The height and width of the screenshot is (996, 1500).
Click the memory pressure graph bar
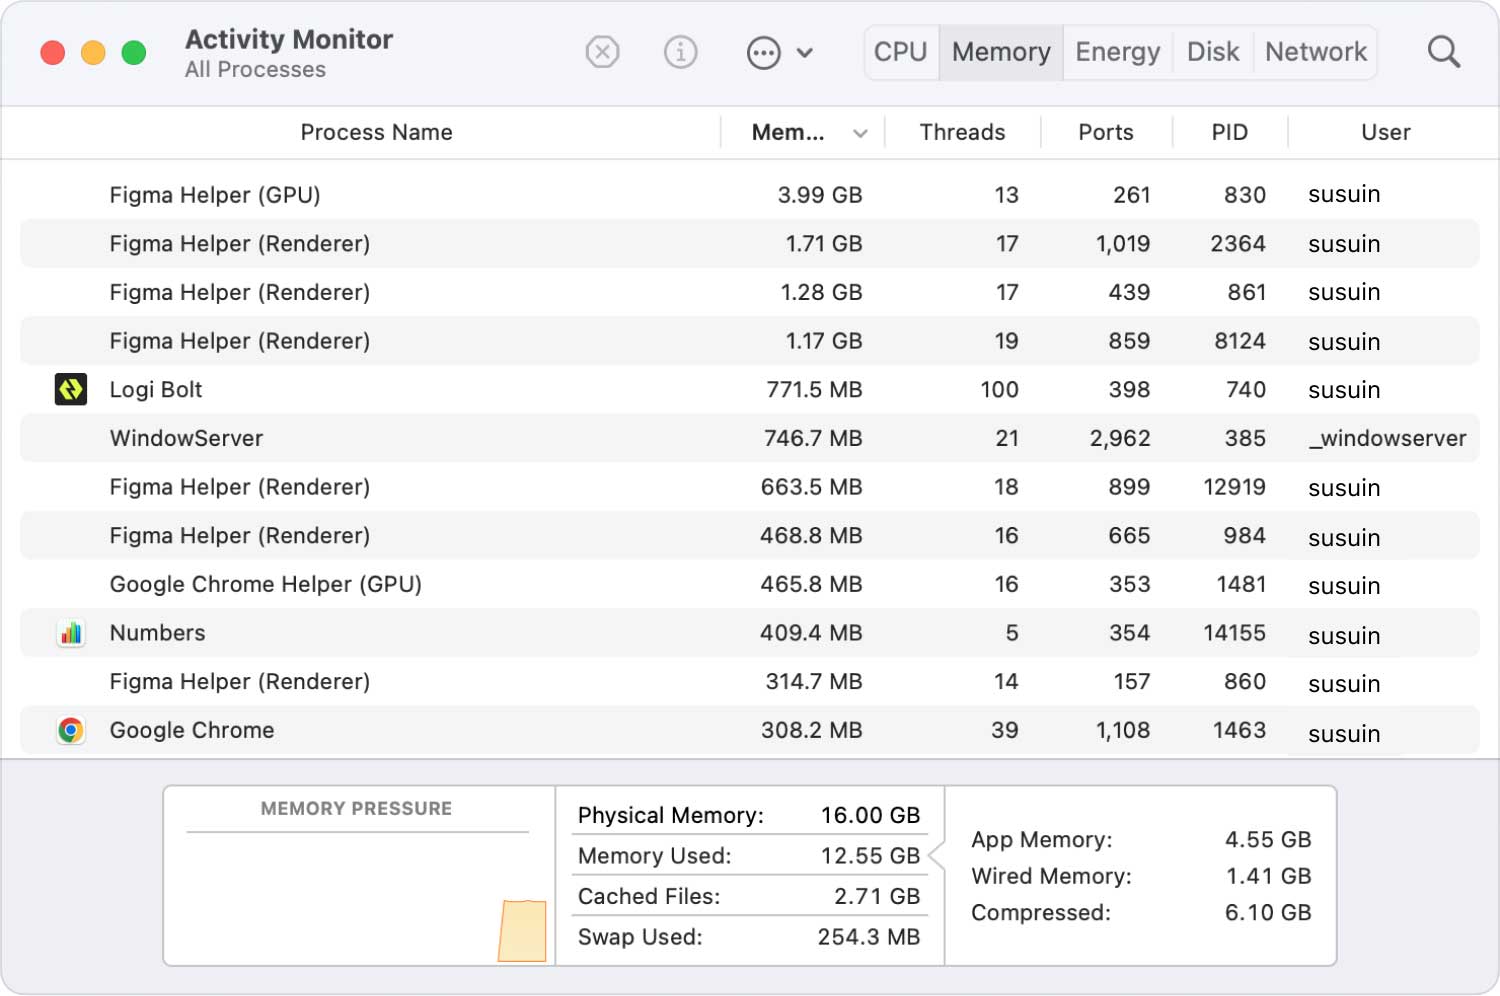523,930
